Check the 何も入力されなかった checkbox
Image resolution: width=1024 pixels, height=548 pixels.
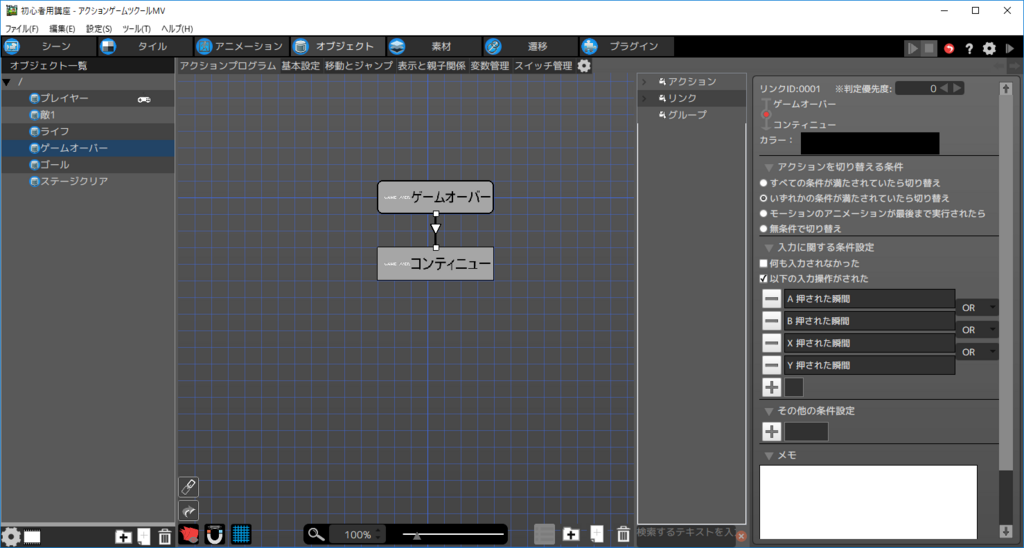[x=763, y=263]
